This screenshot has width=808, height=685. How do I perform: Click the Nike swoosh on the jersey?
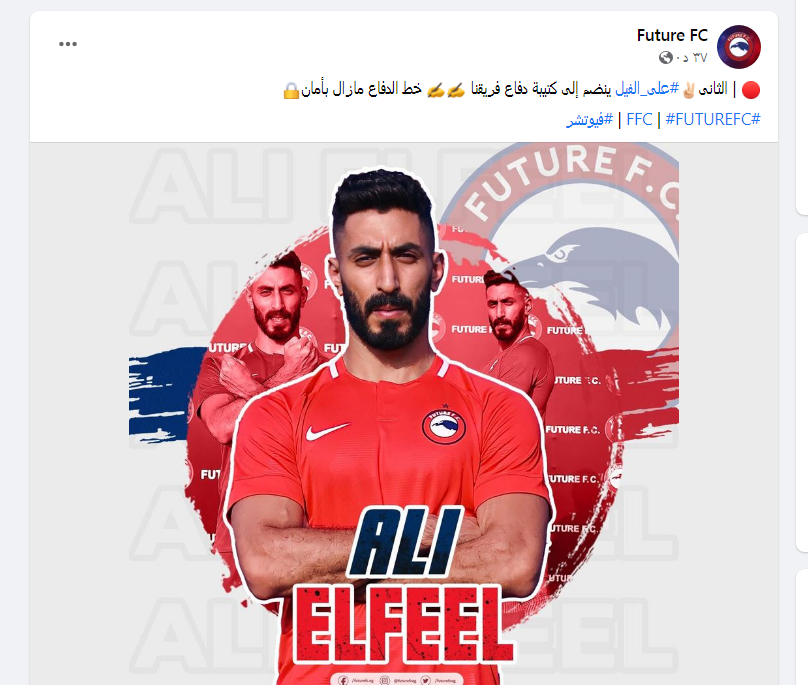(327, 431)
